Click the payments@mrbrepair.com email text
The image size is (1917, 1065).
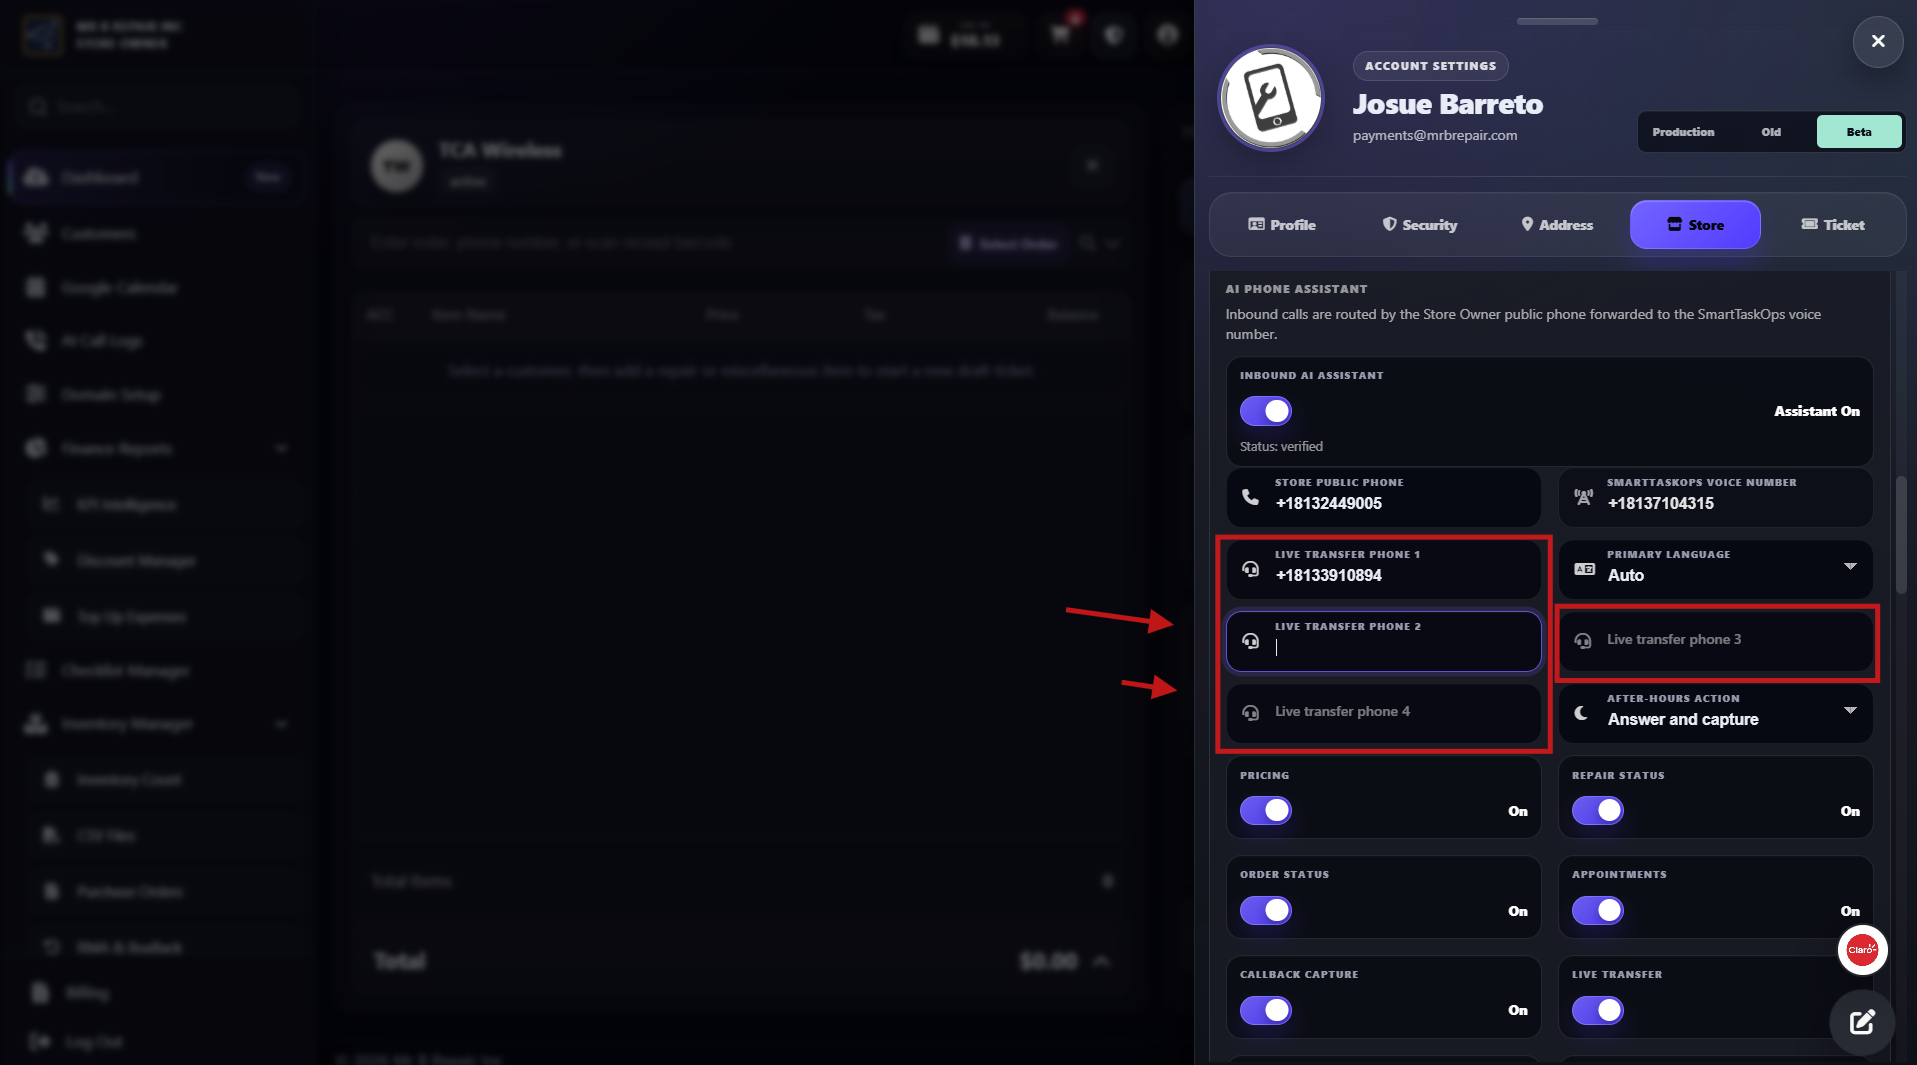[x=1435, y=135]
